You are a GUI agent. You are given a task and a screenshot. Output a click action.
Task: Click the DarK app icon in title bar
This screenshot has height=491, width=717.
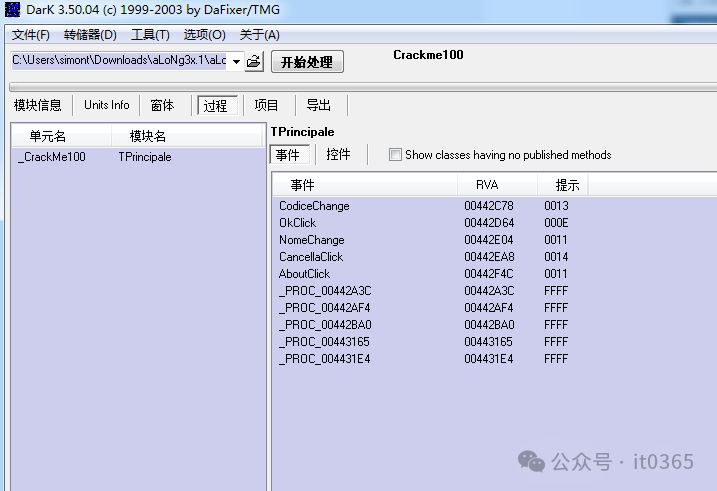[x=10, y=11]
